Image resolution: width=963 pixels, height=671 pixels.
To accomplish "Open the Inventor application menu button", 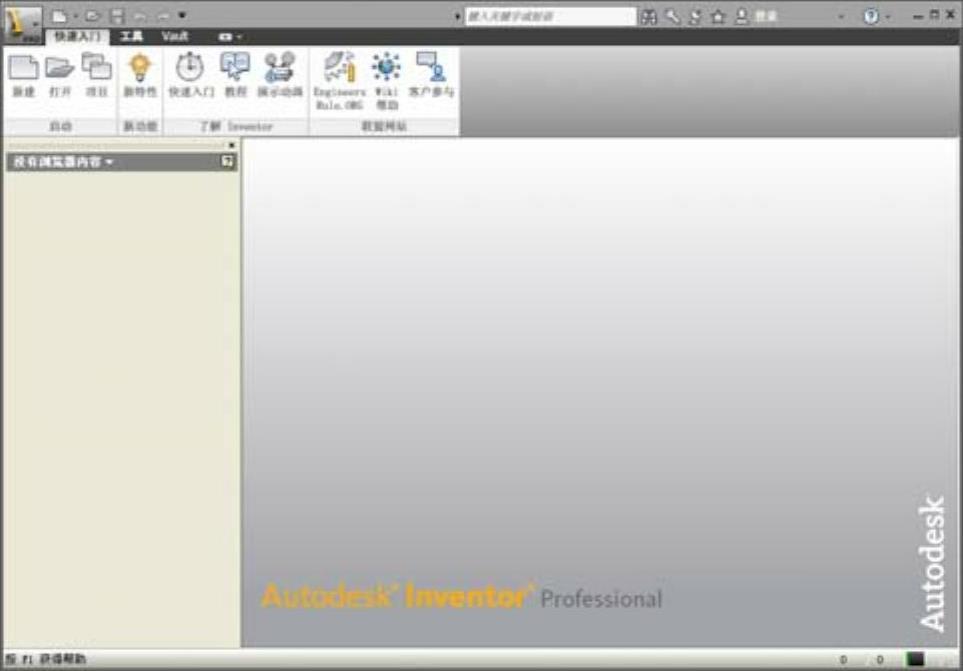I will (x=23, y=25).
